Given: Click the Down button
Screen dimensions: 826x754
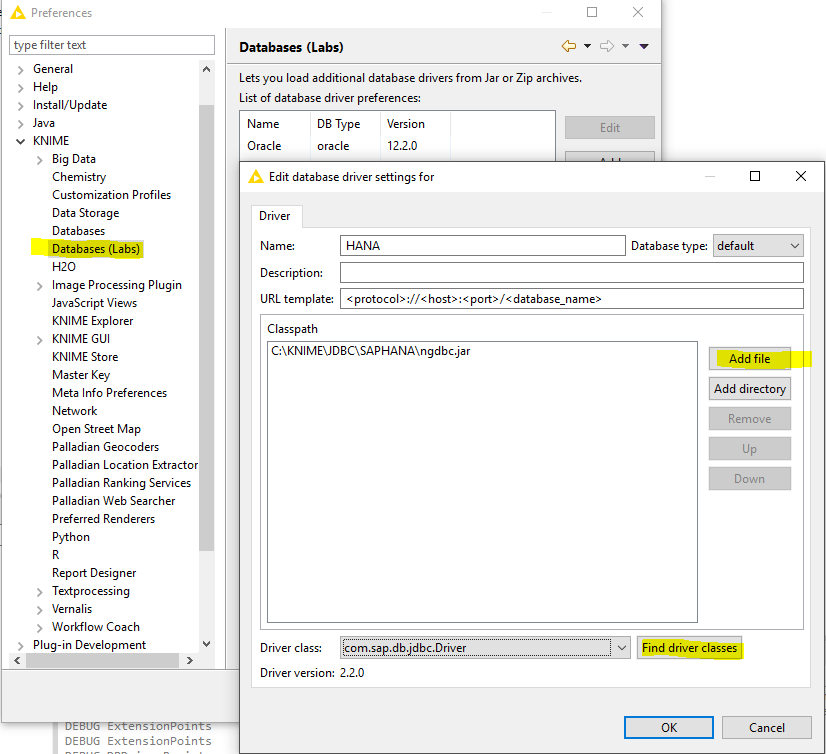Looking at the screenshot, I should [x=750, y=479].
